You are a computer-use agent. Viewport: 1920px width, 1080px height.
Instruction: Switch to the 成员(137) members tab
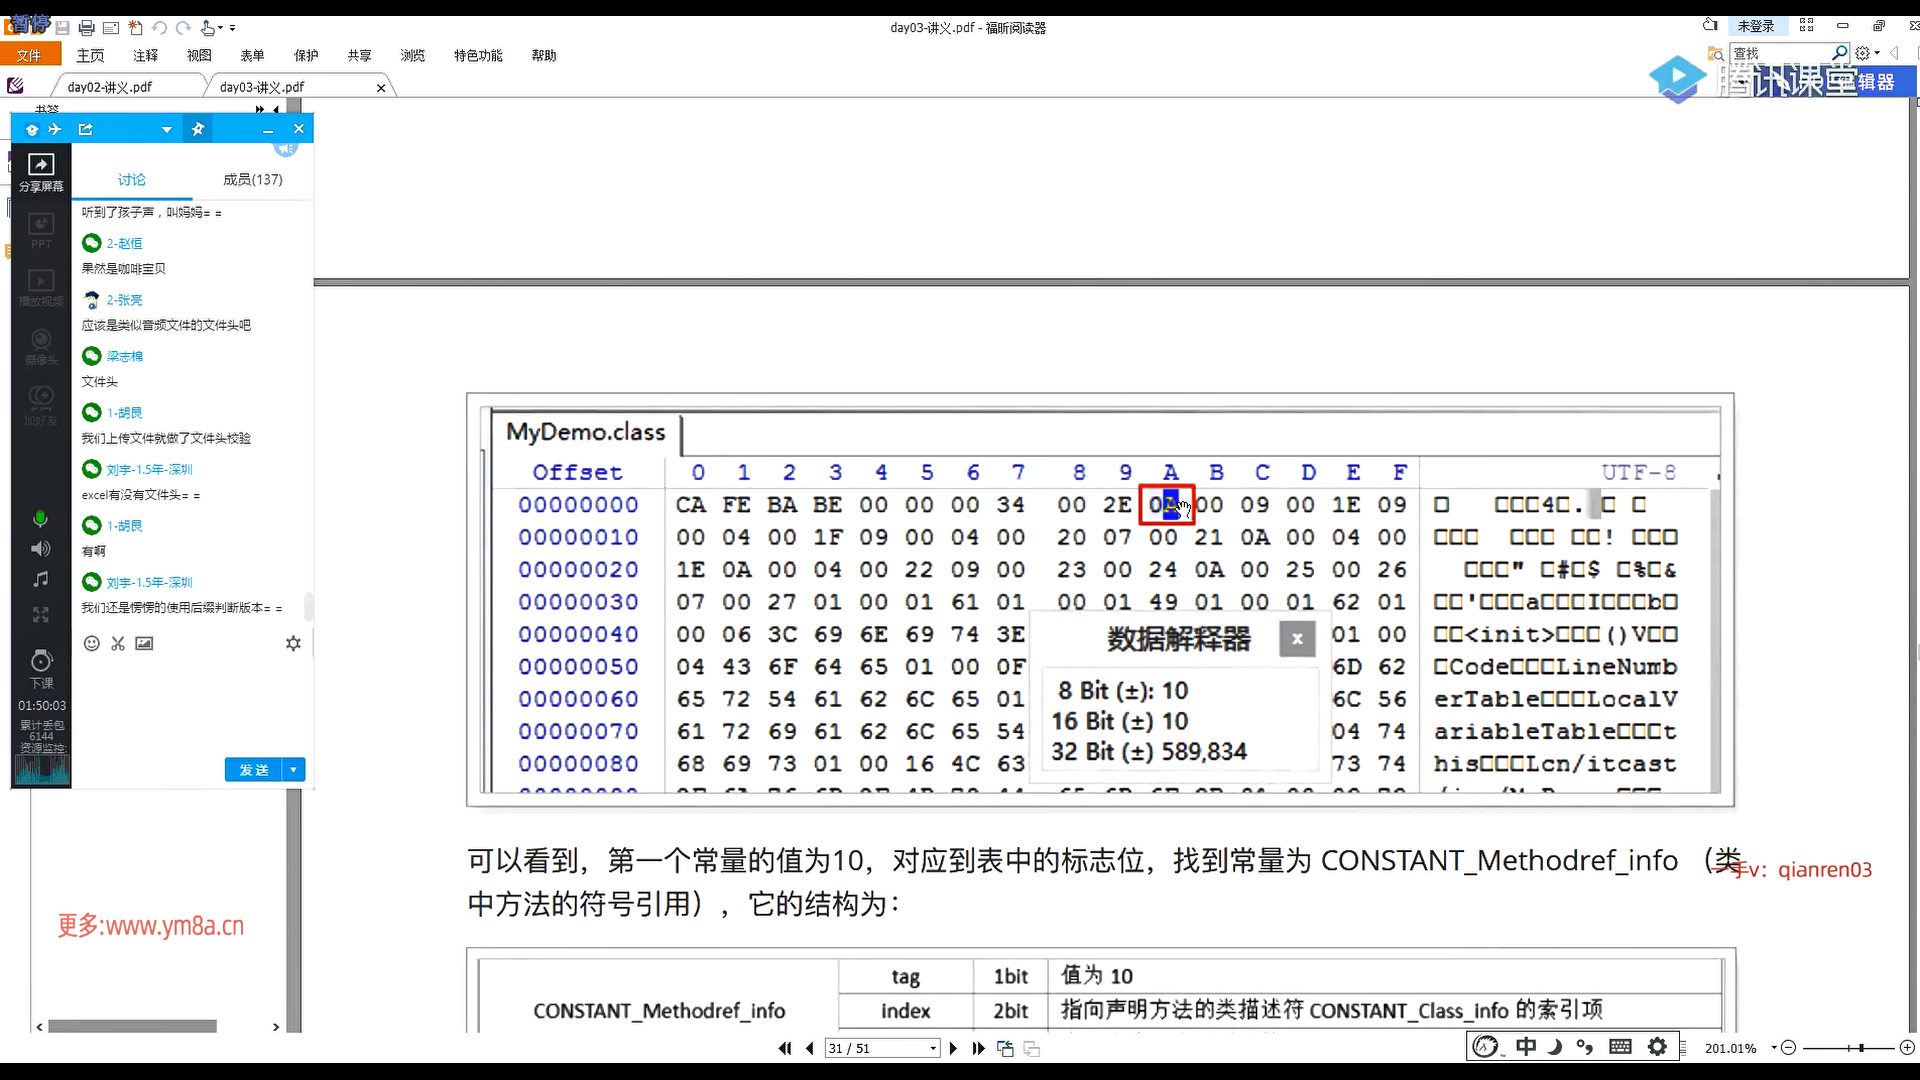pyautogui.click(x=252, y=180)
